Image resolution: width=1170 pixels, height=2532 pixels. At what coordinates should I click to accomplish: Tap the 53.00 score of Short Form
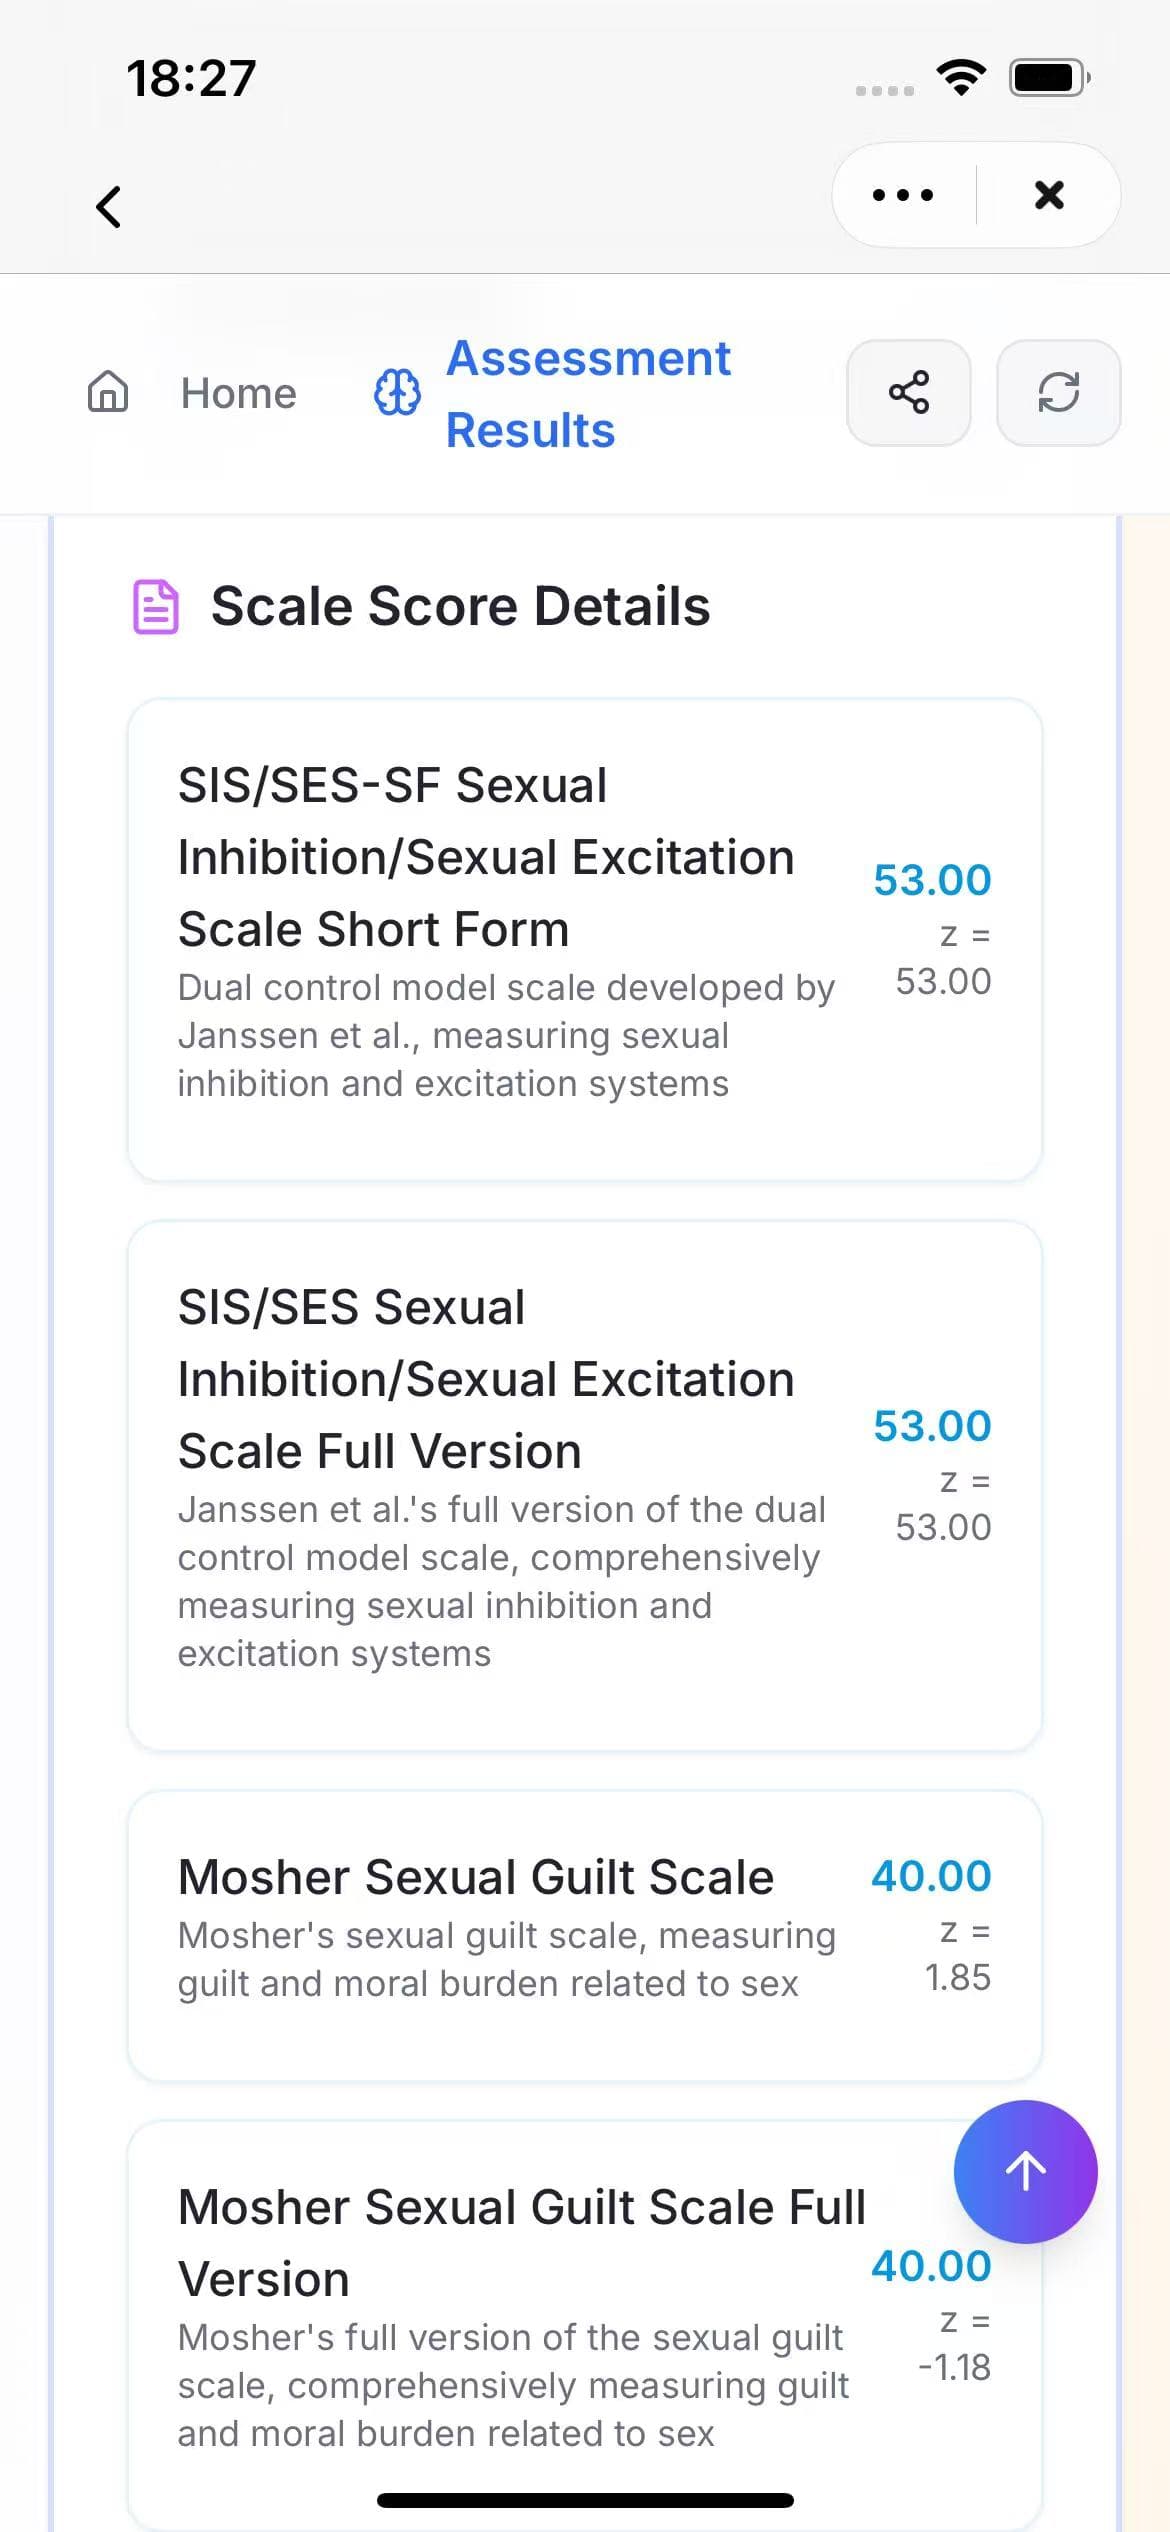[x=932, y=880]
